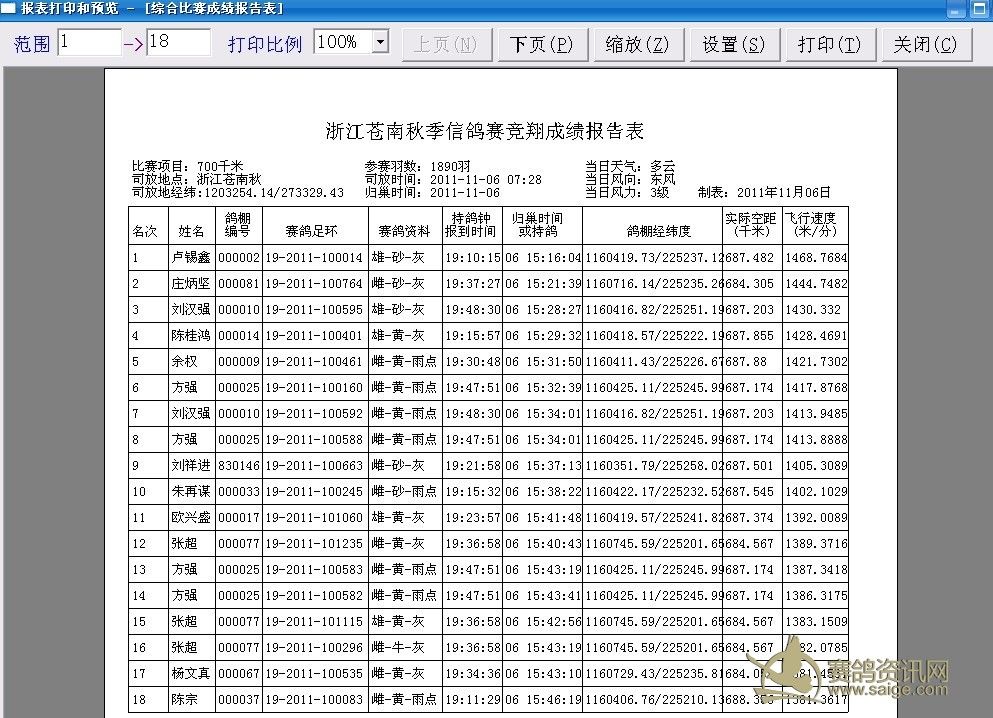
Task: Click ring number 19-2011-100014
Action: point(314,258)
